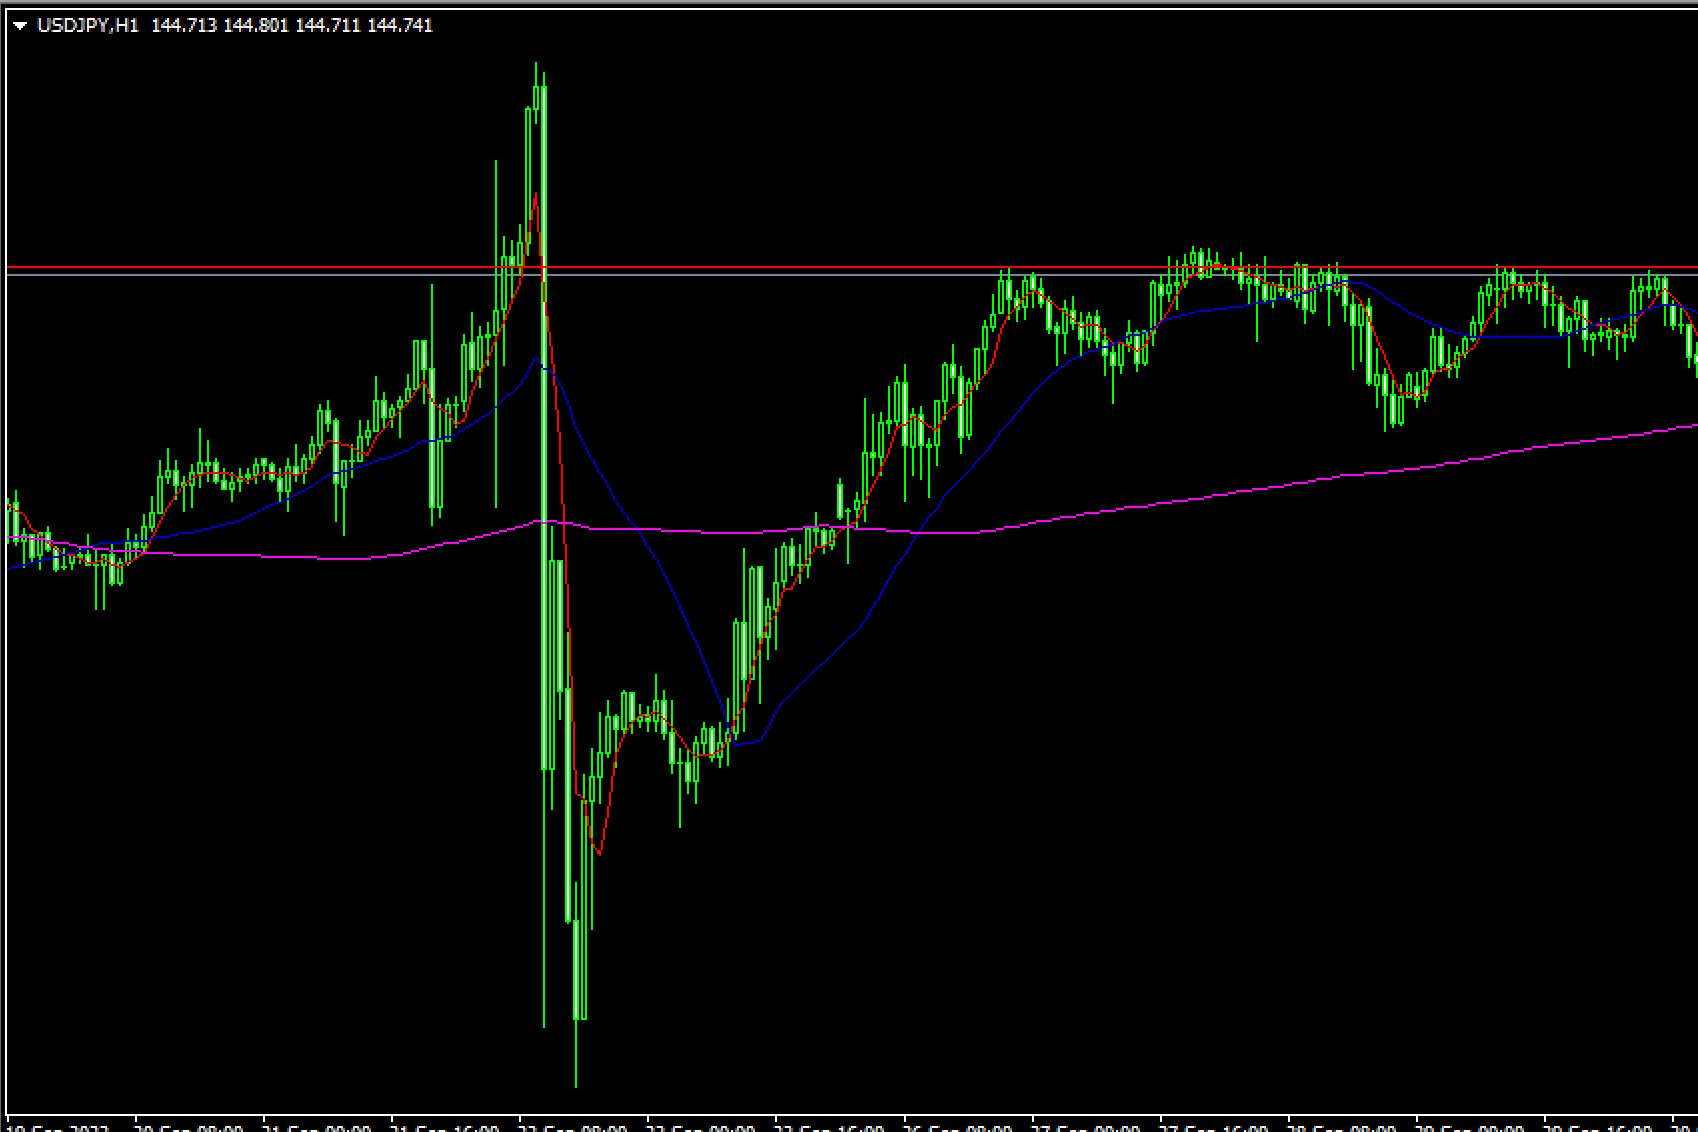Click the rightmost end of magenta average line
1698x1132 pixels.
[1694, 426]
